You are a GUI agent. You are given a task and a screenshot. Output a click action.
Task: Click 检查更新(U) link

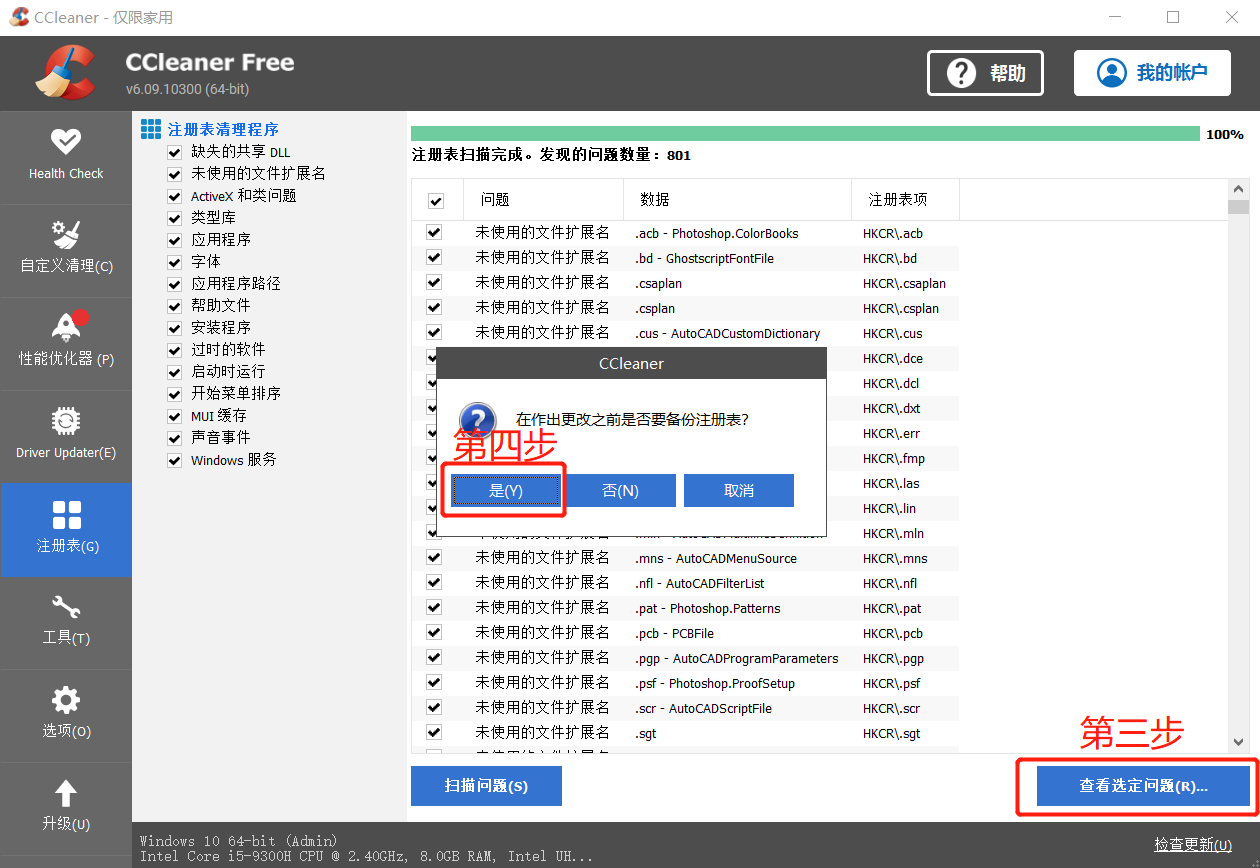click(1193, 845)
